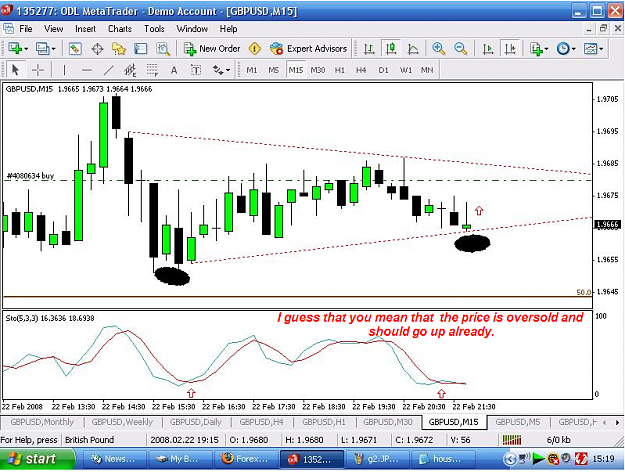Switch timeframe to M5

[x=273, y=70]
